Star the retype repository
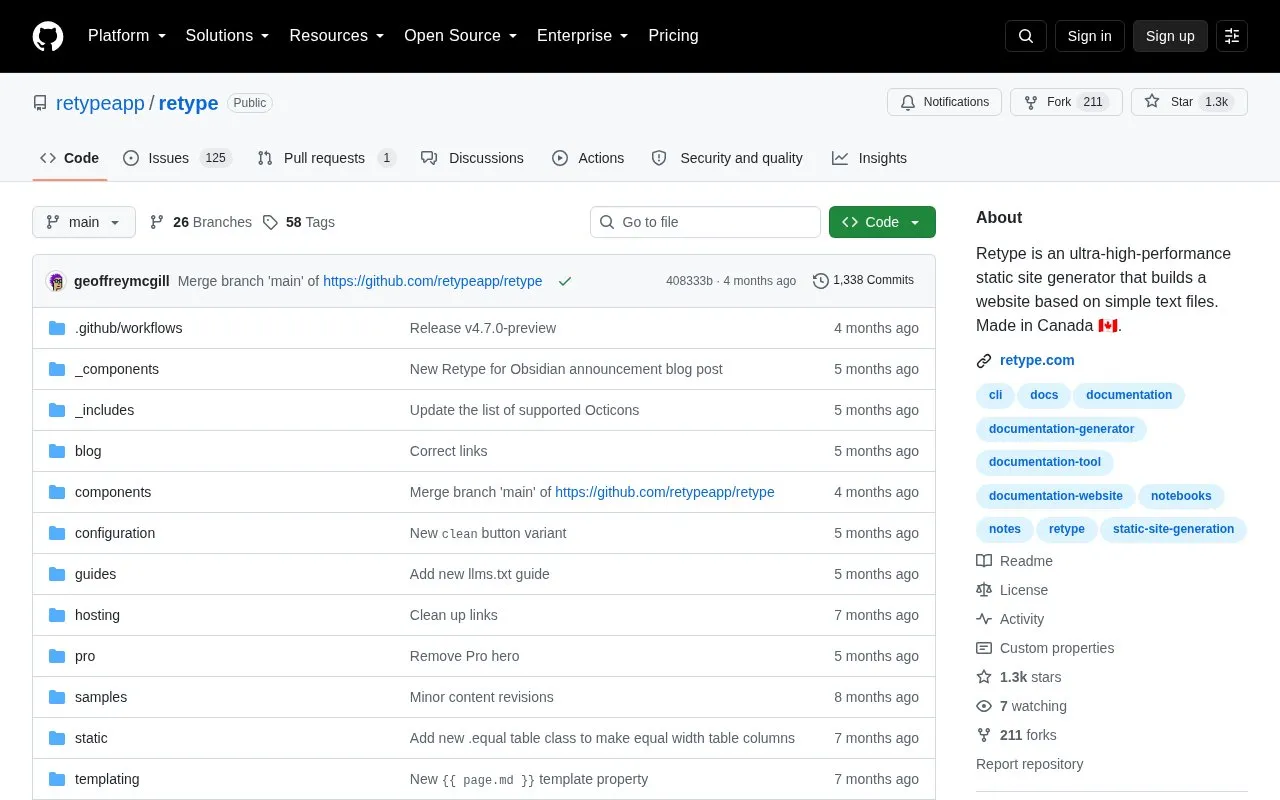 (1189, 102)
